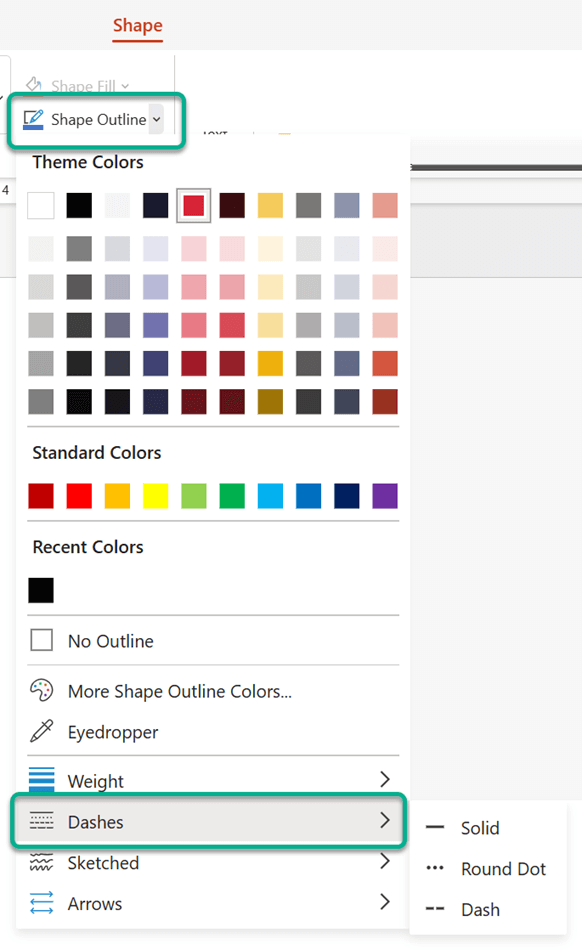Open the Shape Outline dropdown arrow
This screenshot has width=582, height=950.
(x=157, y=118)
